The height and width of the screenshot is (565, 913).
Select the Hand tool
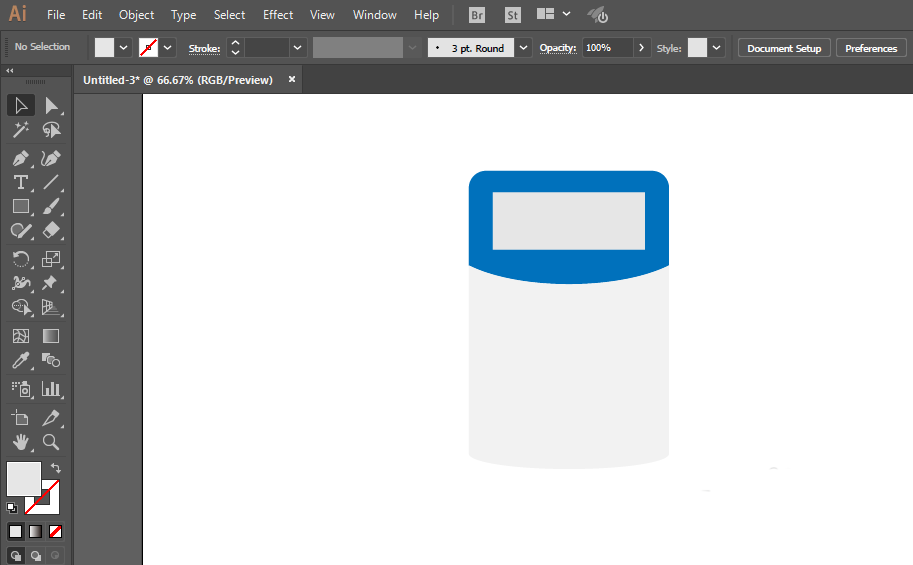click(x=20, y=442)
